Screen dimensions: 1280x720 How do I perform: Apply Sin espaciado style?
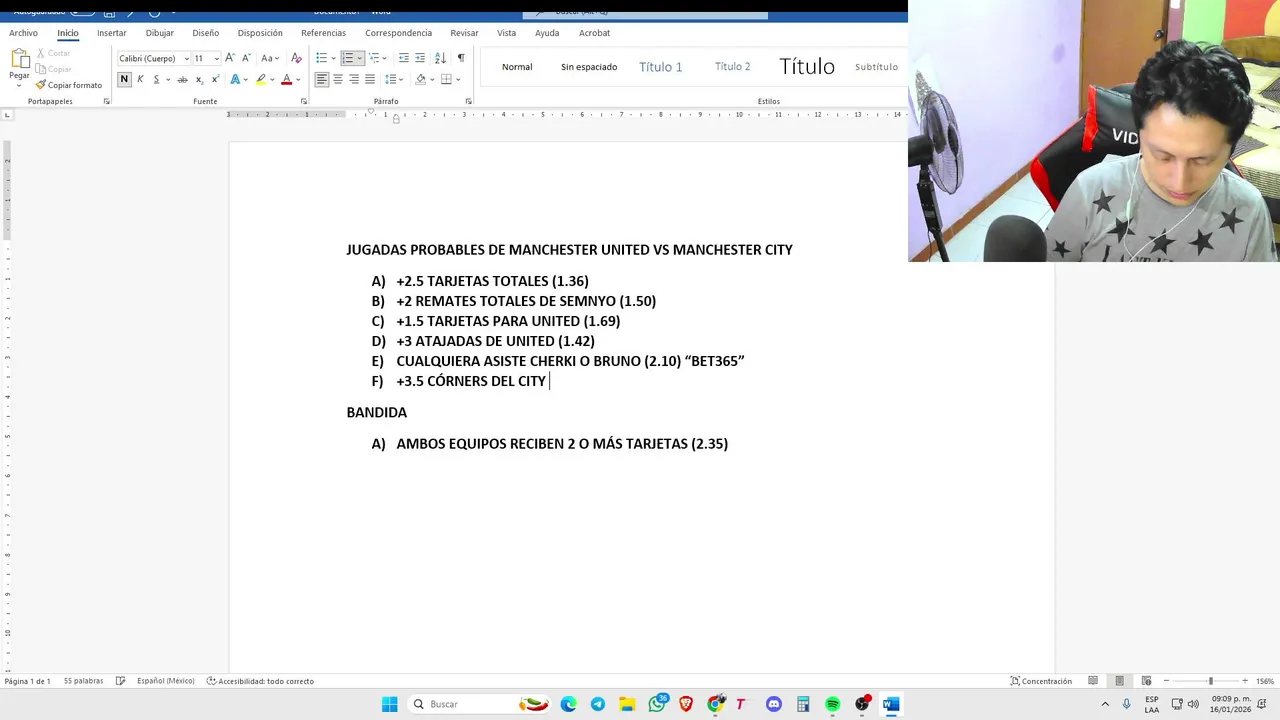pos(589,67)
